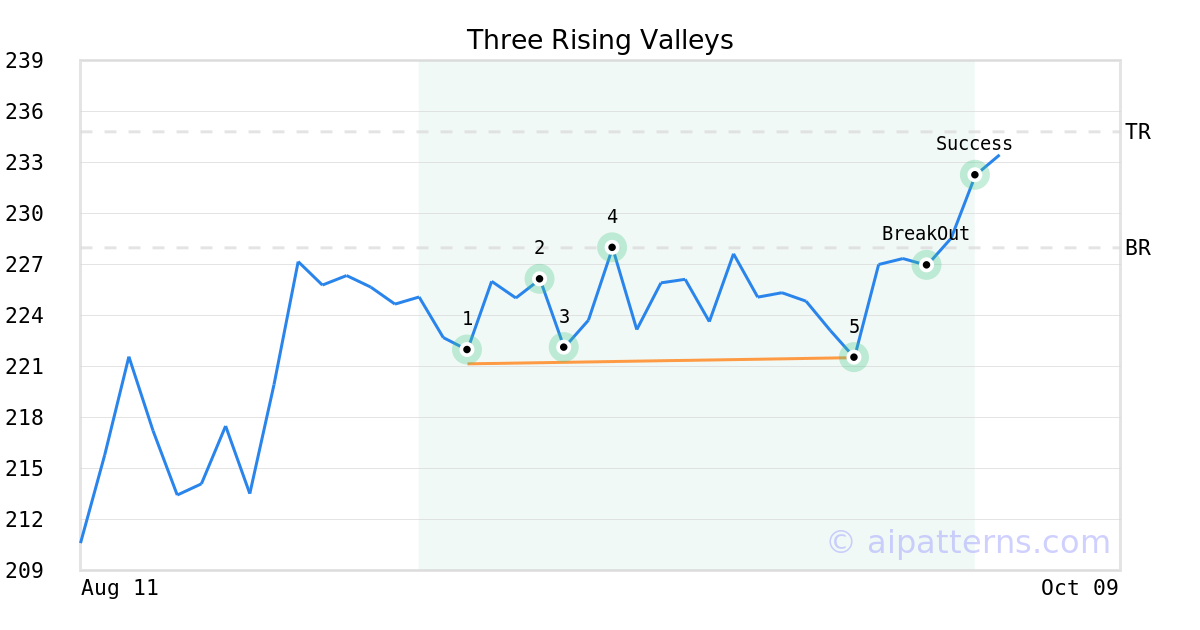
Task: Click the Oct 09 end date label
Action: tap(1079, 588)
